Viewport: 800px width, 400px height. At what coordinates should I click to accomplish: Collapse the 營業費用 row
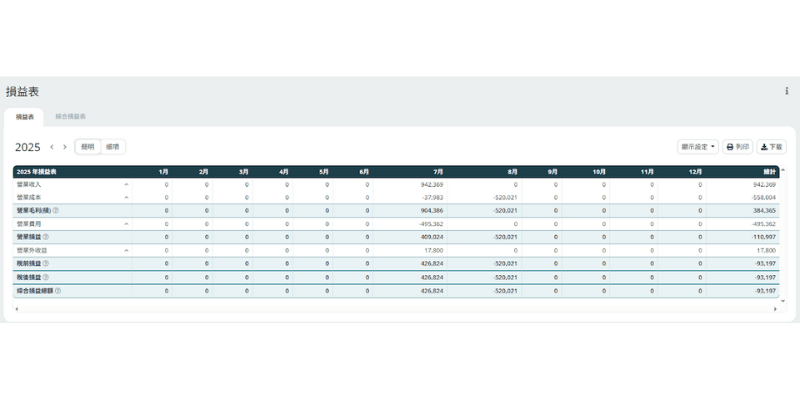point(126,224)
